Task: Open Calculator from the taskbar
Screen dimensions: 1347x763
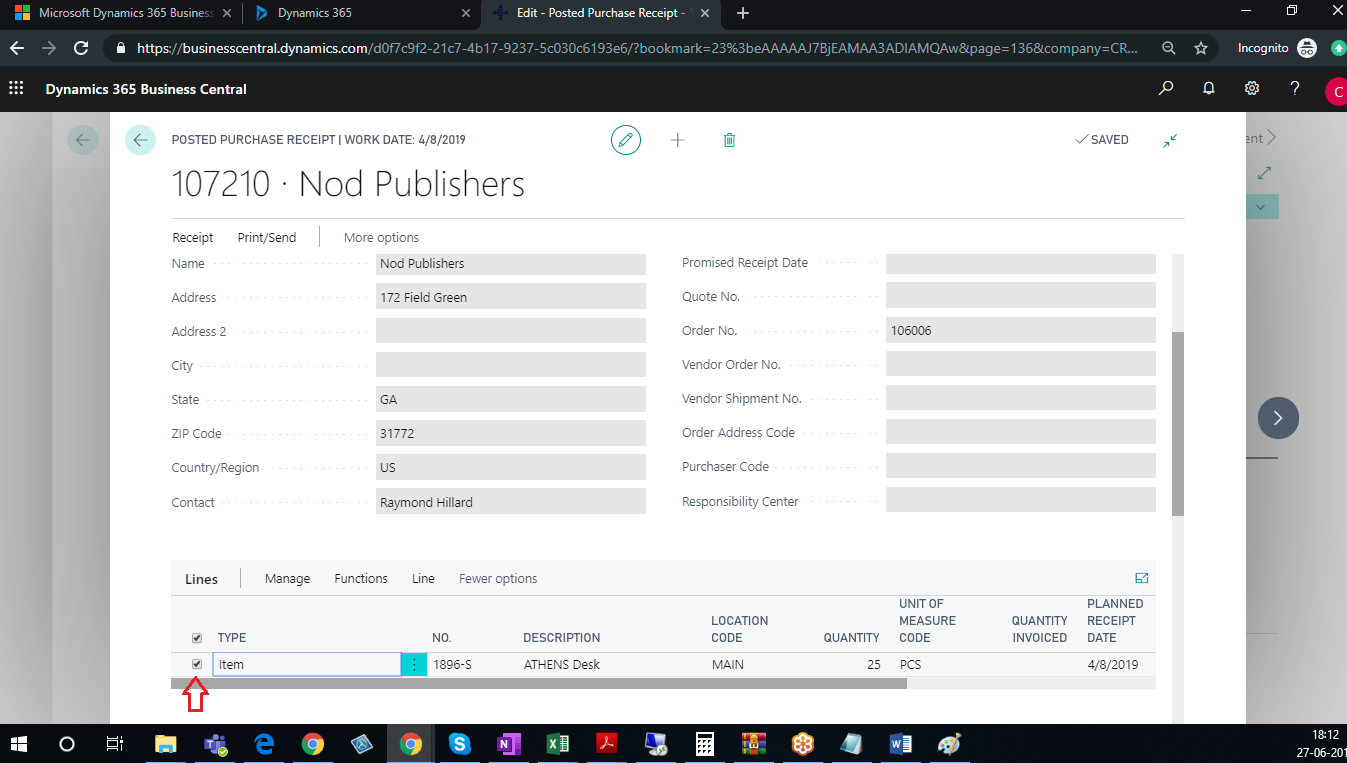Action: (704, 744)
